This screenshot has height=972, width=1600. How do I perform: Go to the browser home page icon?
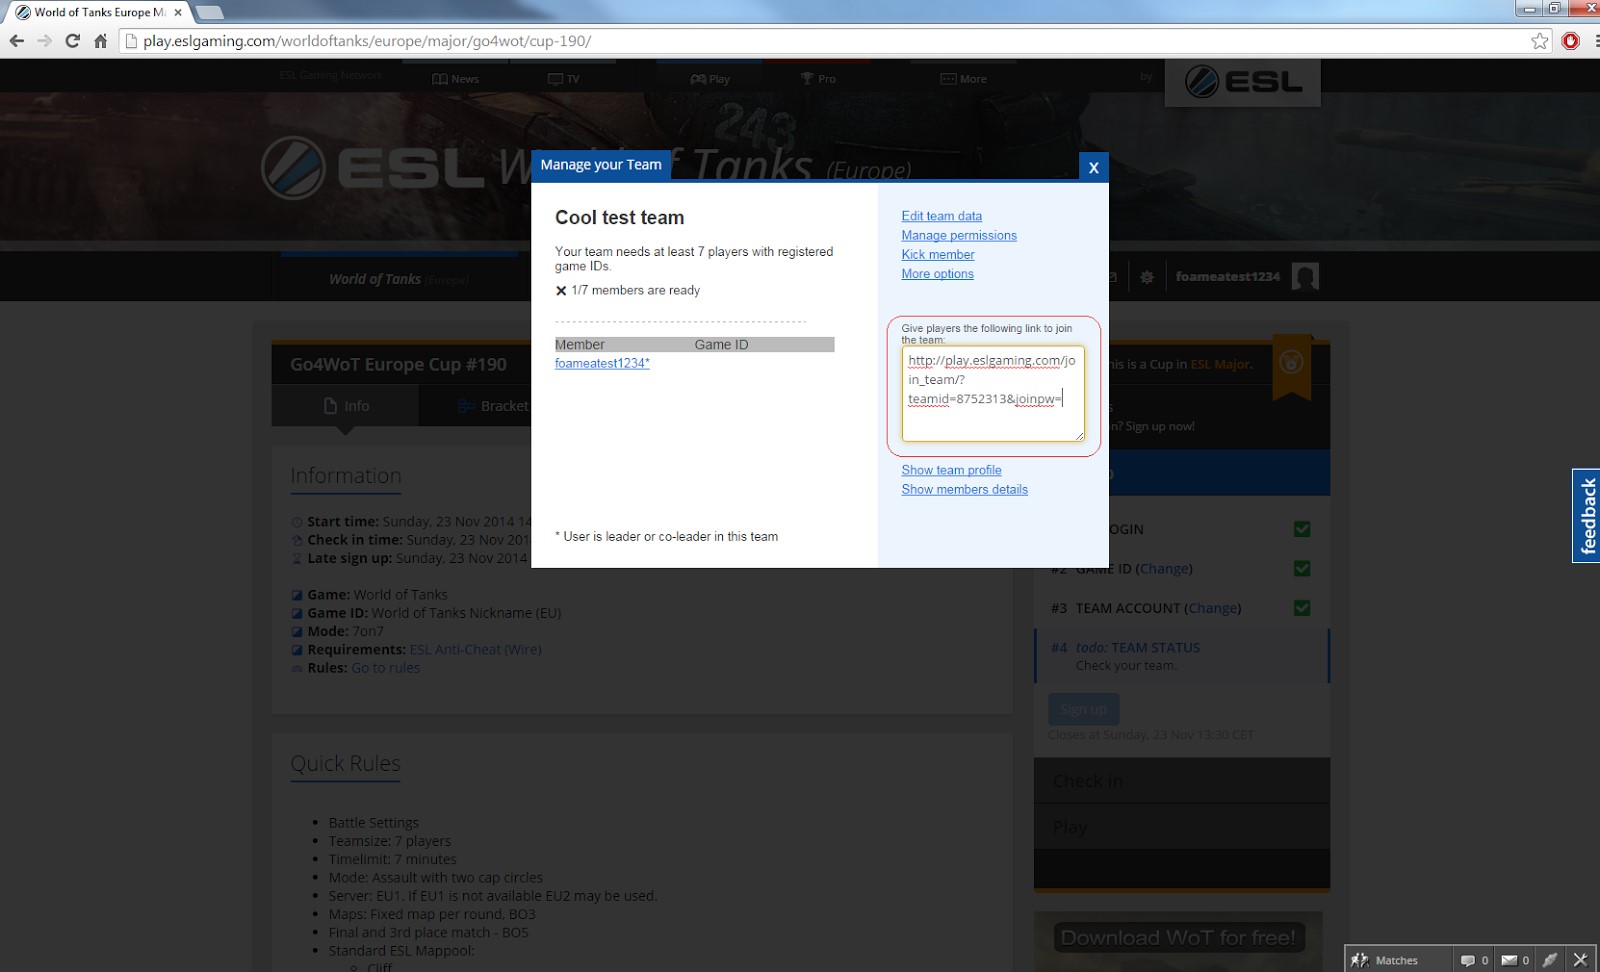pos(100,41)
